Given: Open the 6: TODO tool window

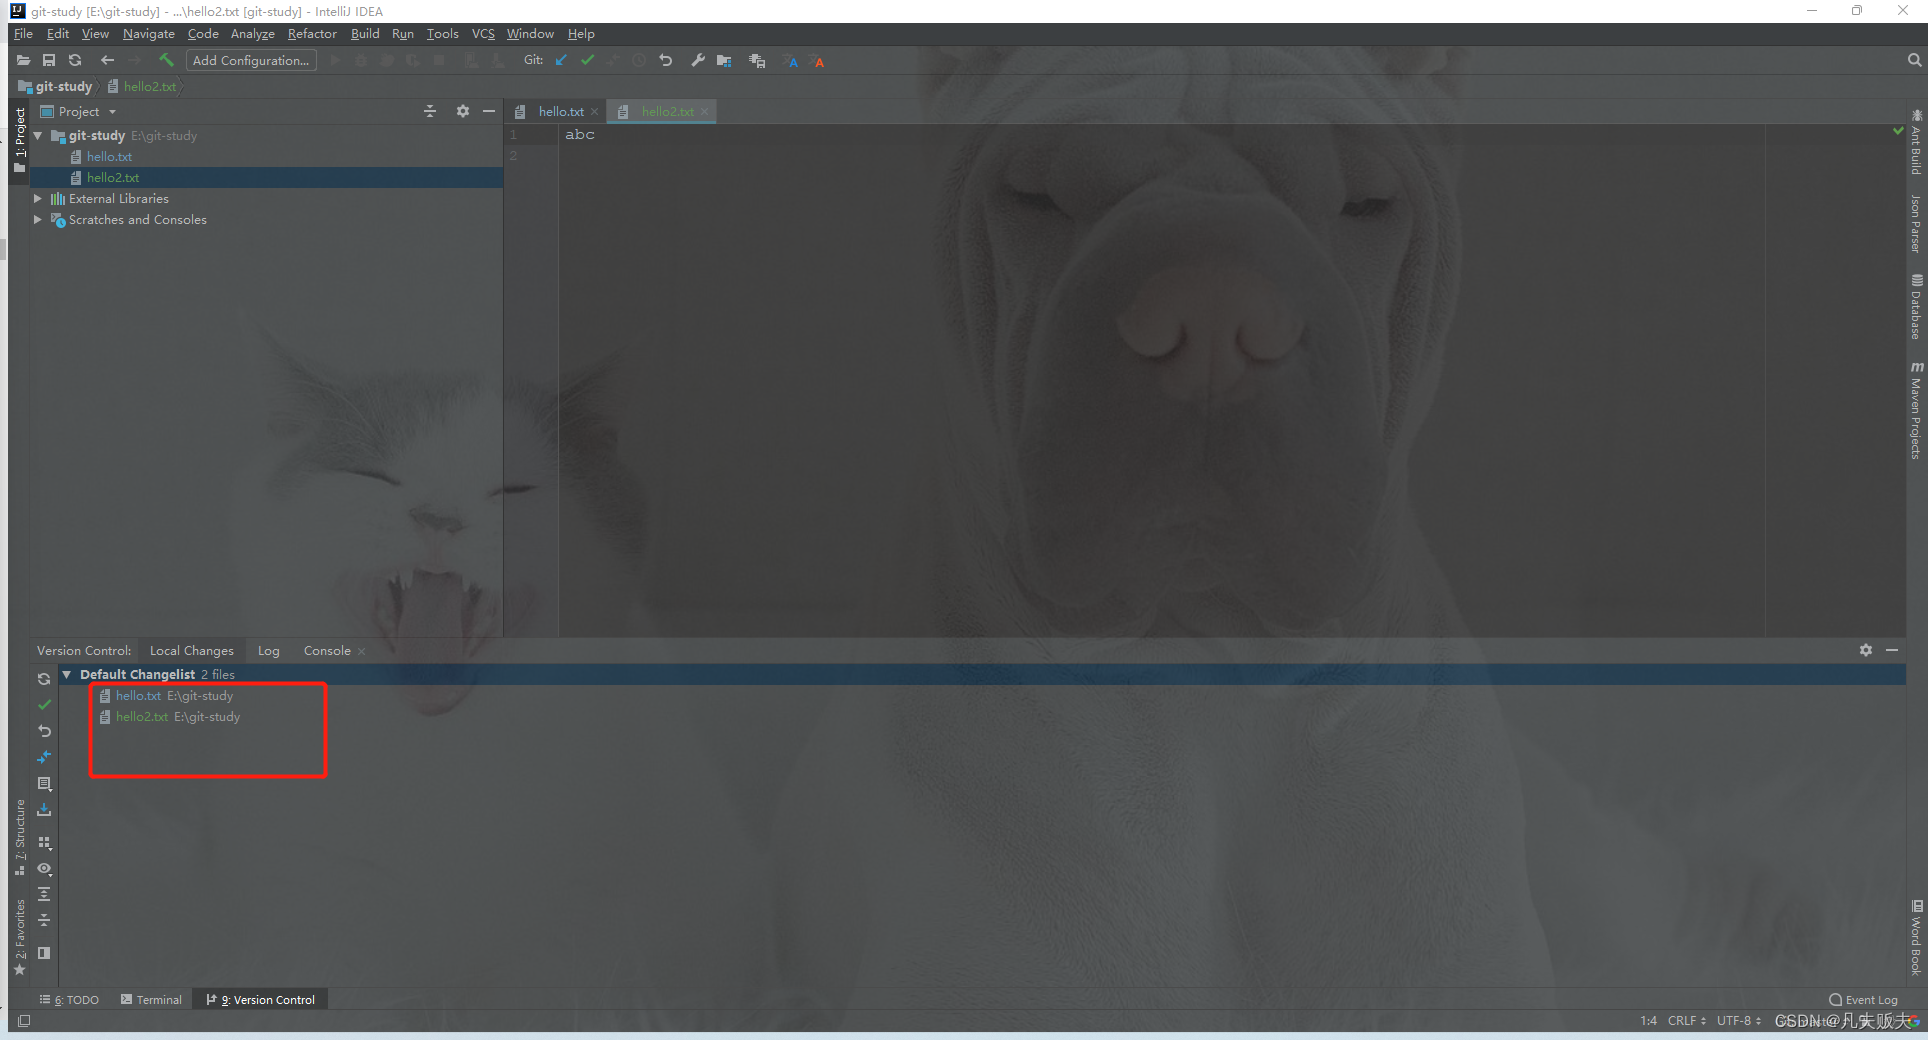Looking at the screenshot, I should coord(69,1000).
